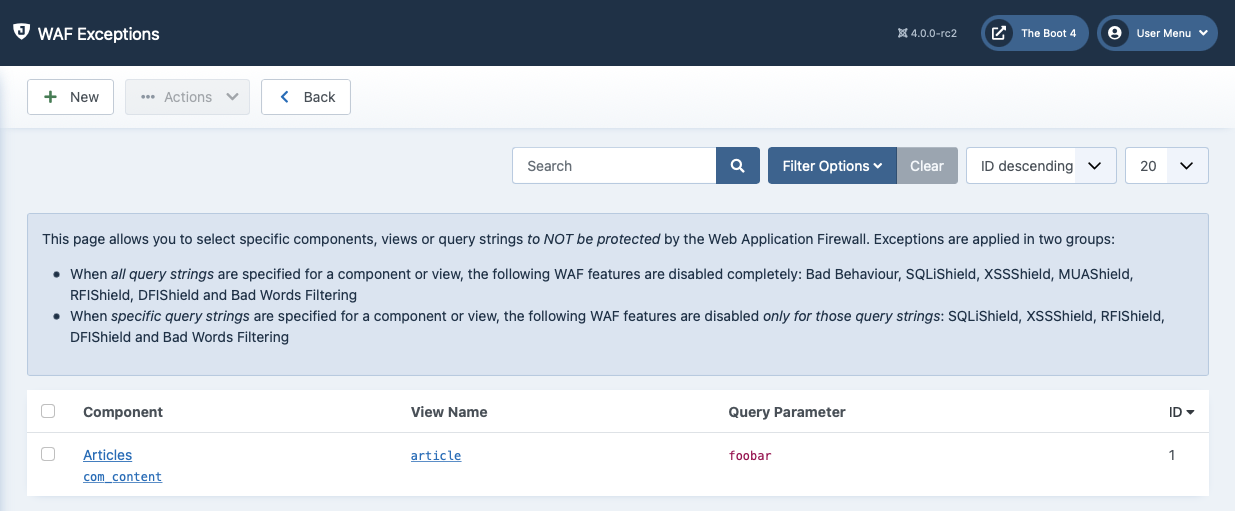
Task: Expand the Filter Options panel
Action: coord(831,166)
